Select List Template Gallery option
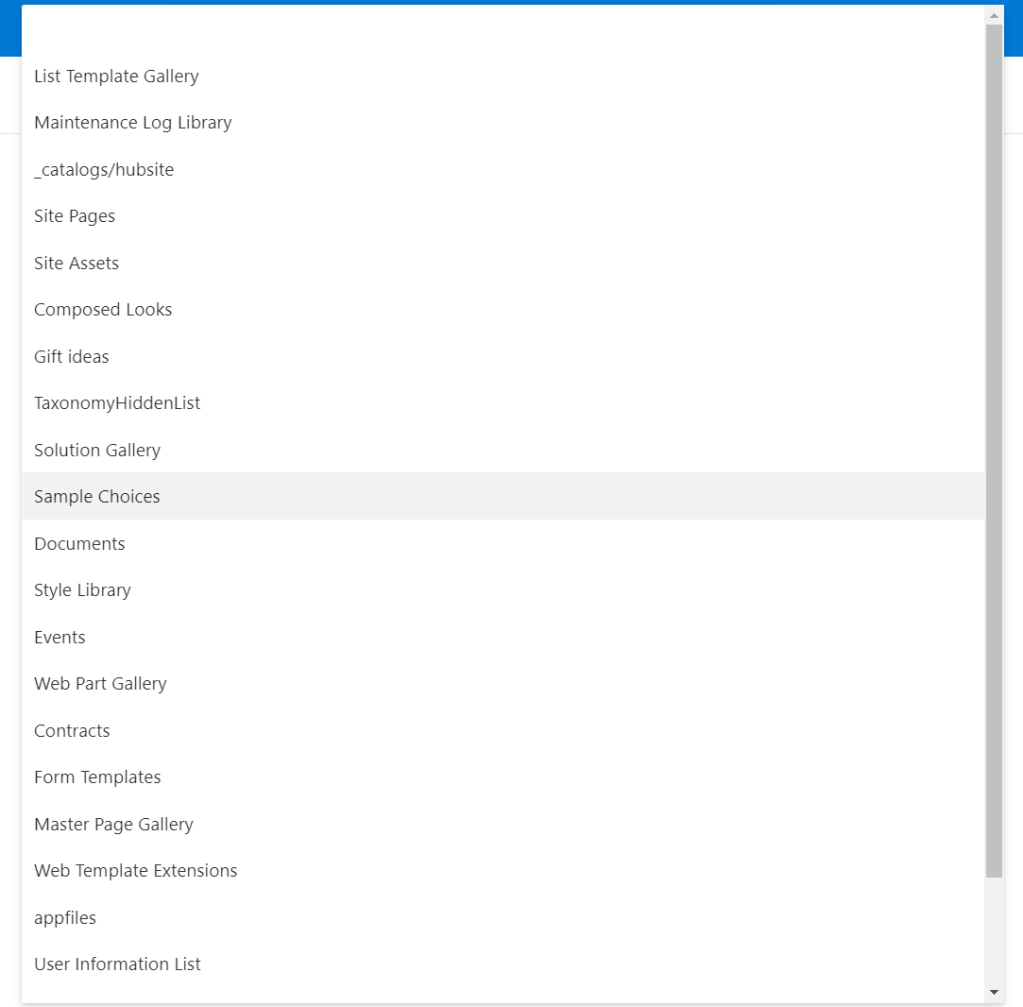This screenshot has width=1023, height=1007. pyautogui.click(x=116, y=76)
